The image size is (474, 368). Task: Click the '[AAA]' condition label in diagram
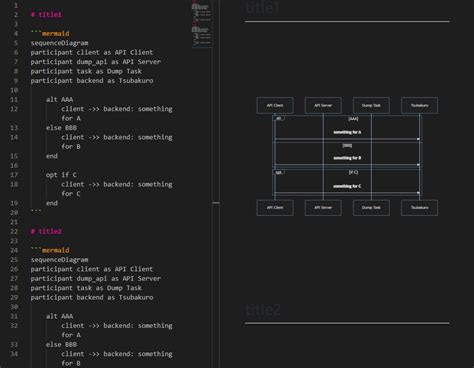click(x=353, y=119)
